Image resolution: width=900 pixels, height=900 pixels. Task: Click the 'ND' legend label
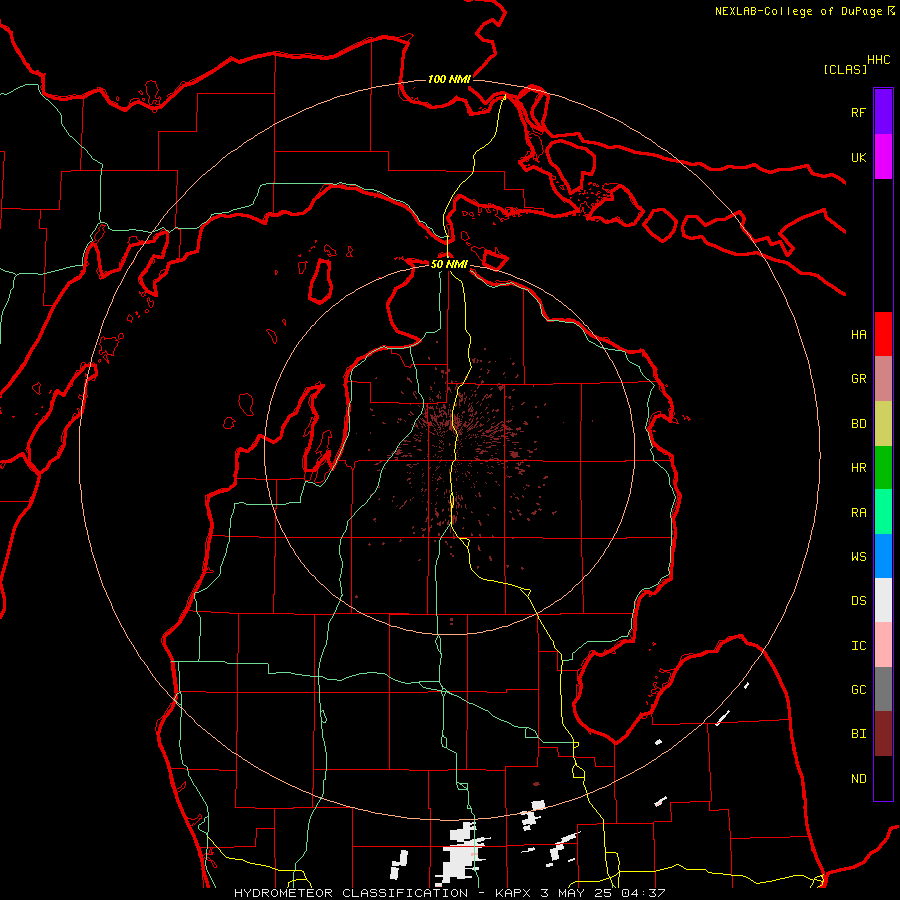coord(858,779)
